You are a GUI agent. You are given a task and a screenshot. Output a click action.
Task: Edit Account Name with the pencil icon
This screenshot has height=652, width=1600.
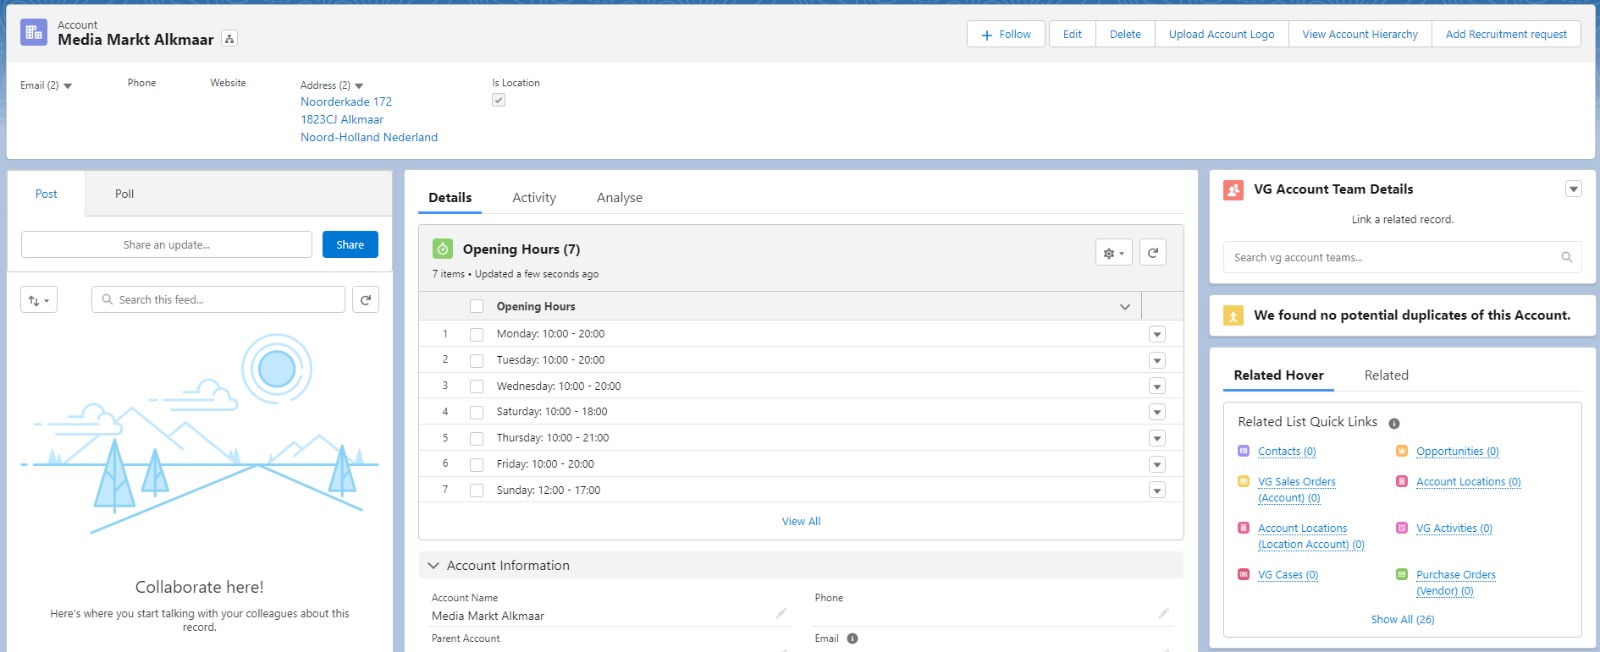pyautogui.click(x=781, y=613)
